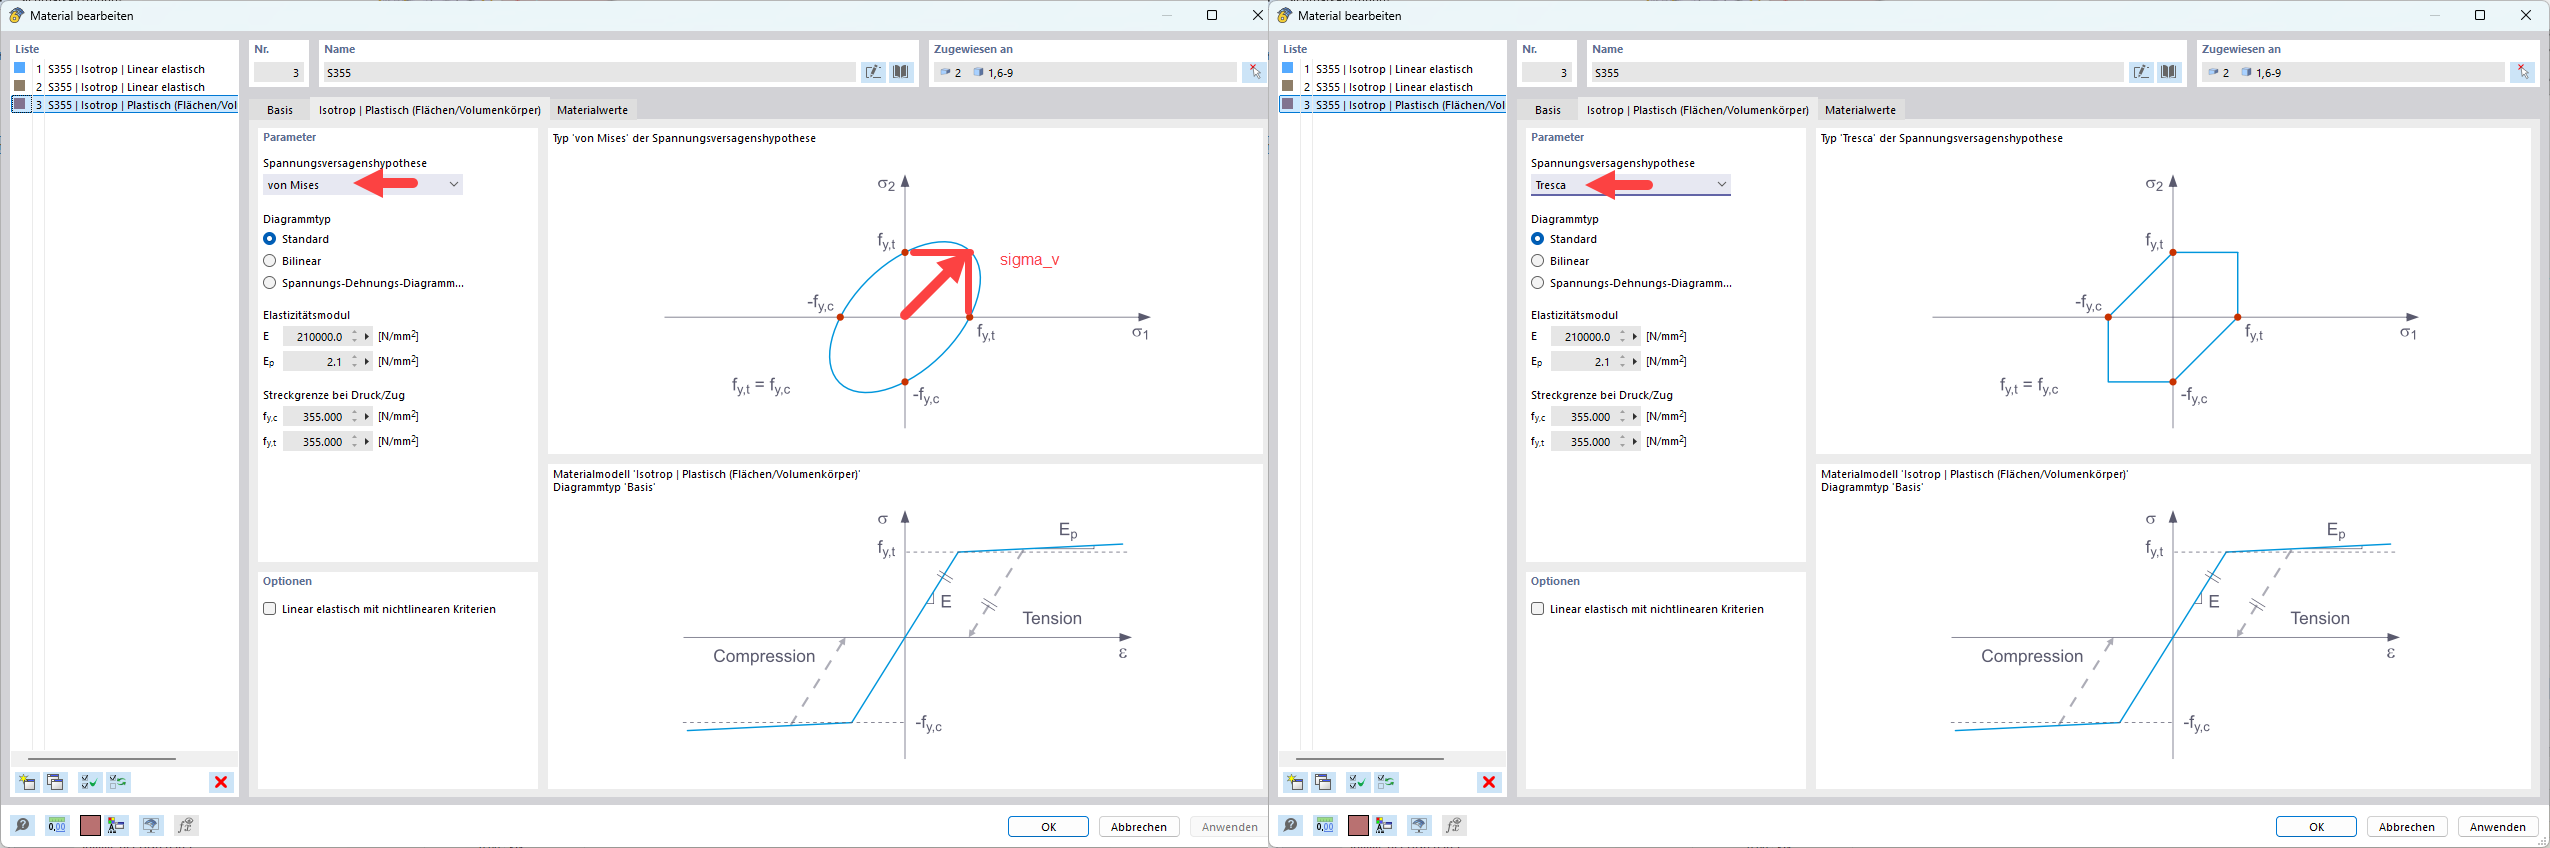Enable 'Linear elastisch mit nichtlinearen Kriterien' in left dialog
Screen dimensions: 2550x848
(270, 609)
